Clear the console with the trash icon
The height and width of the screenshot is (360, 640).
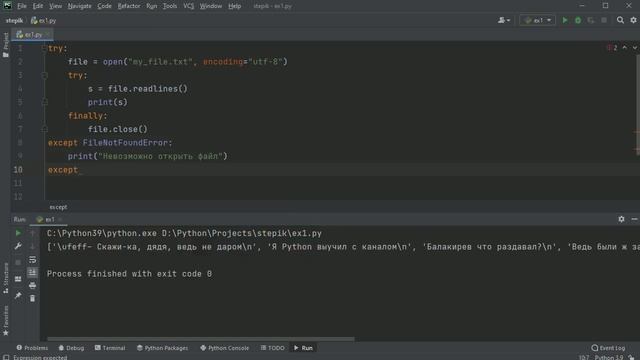(33, 299)
